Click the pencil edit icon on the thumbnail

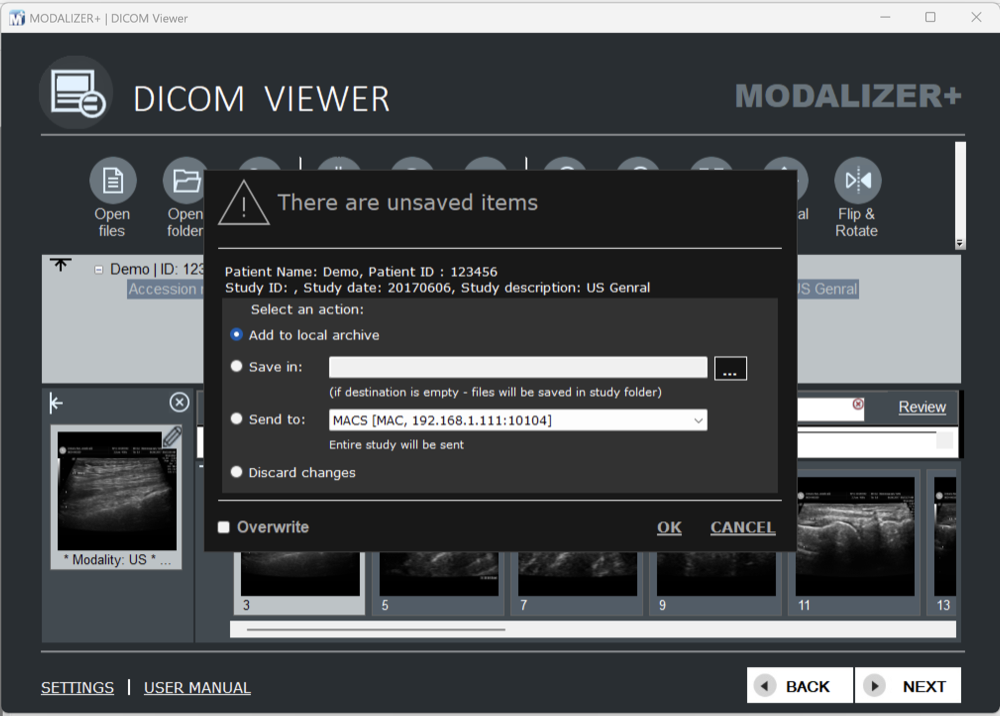click(172, 437)
